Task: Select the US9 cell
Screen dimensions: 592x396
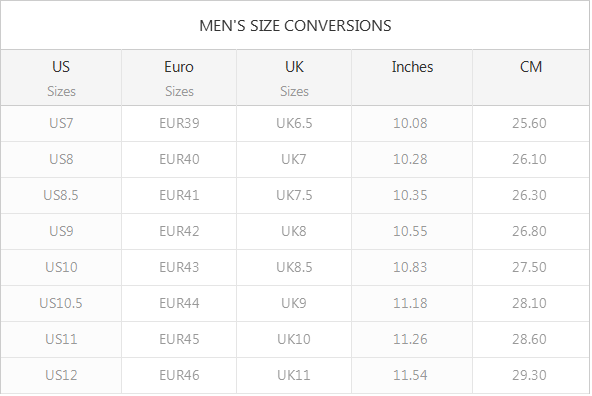Action: 61,231
